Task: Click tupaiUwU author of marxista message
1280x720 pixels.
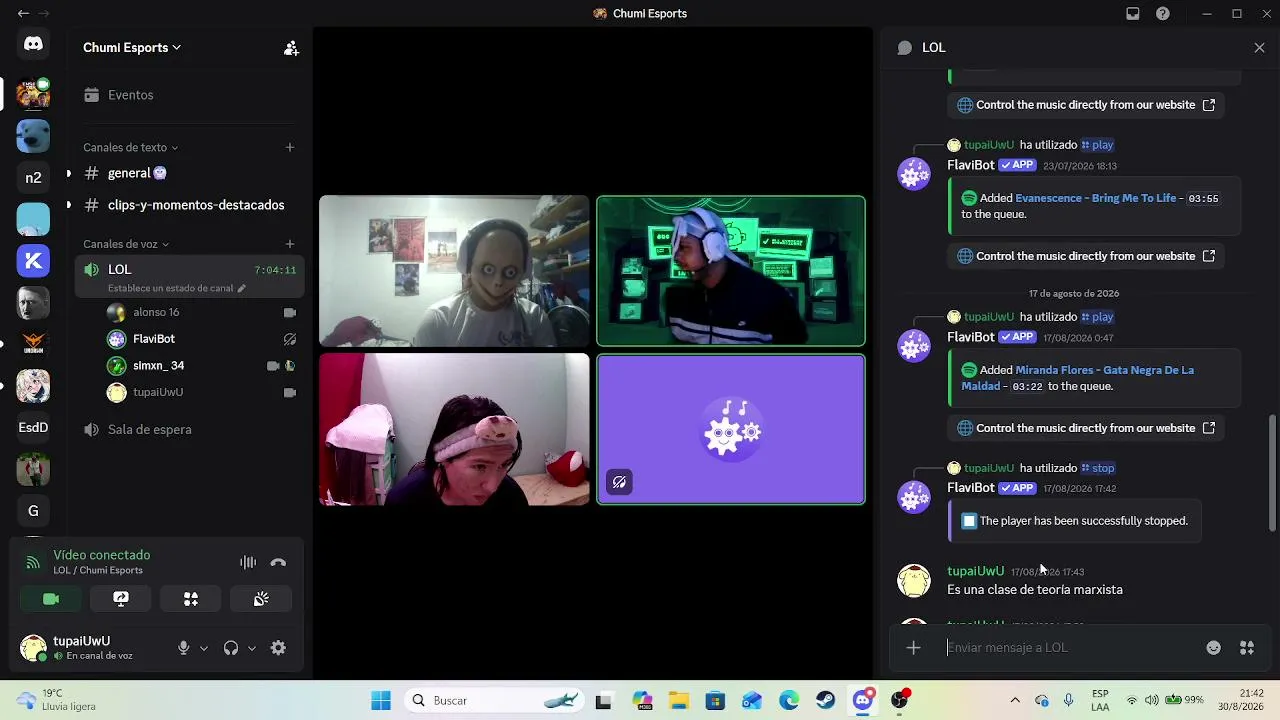Action: [975, 571]
